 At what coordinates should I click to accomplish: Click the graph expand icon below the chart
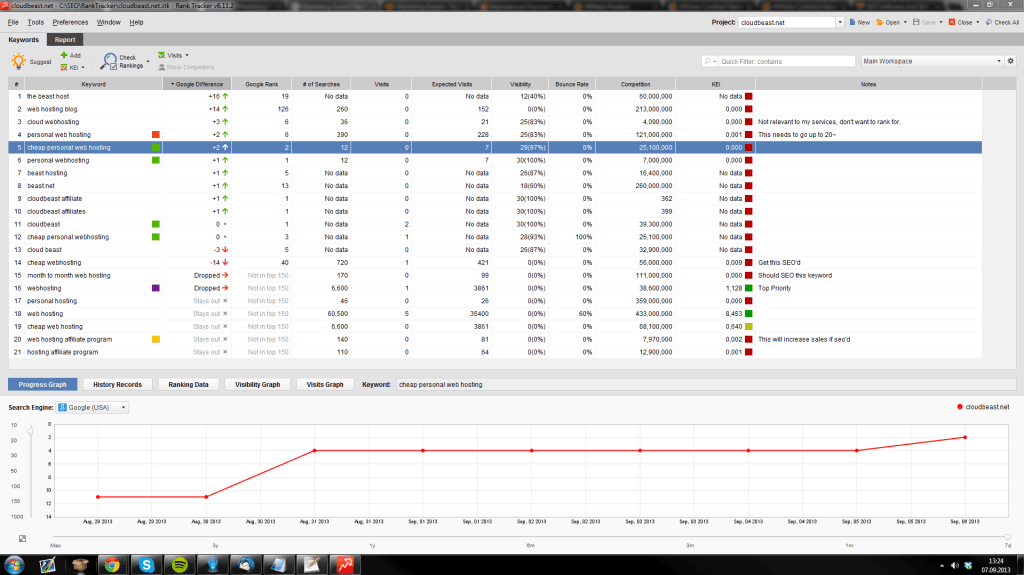pos(22,538)
